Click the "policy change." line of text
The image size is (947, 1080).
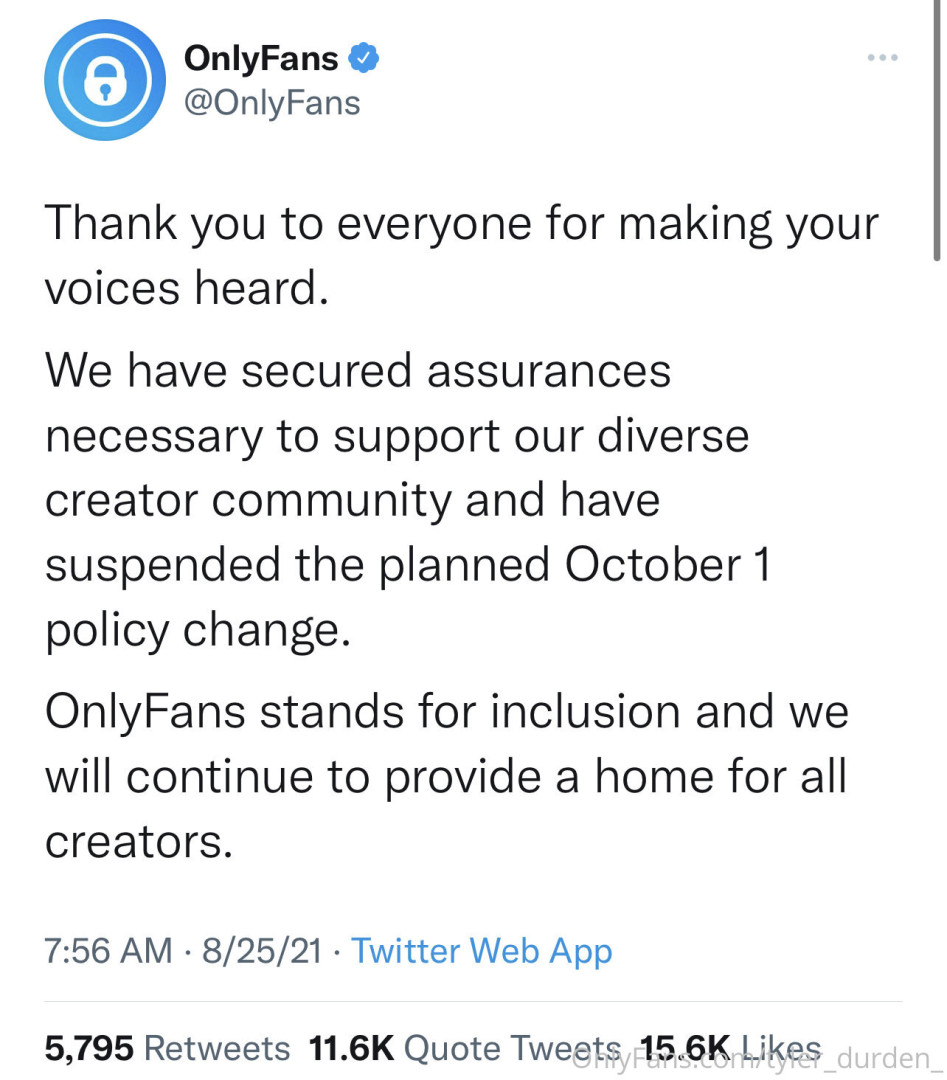pyautogui.click(x=197, y=630)
